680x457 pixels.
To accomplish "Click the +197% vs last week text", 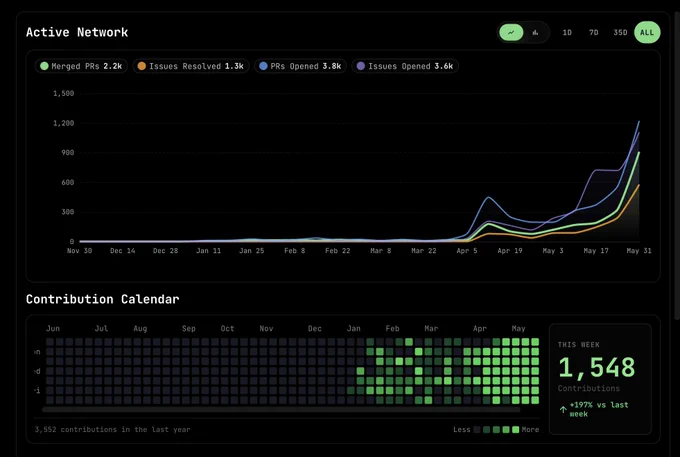I will (598, 409).
